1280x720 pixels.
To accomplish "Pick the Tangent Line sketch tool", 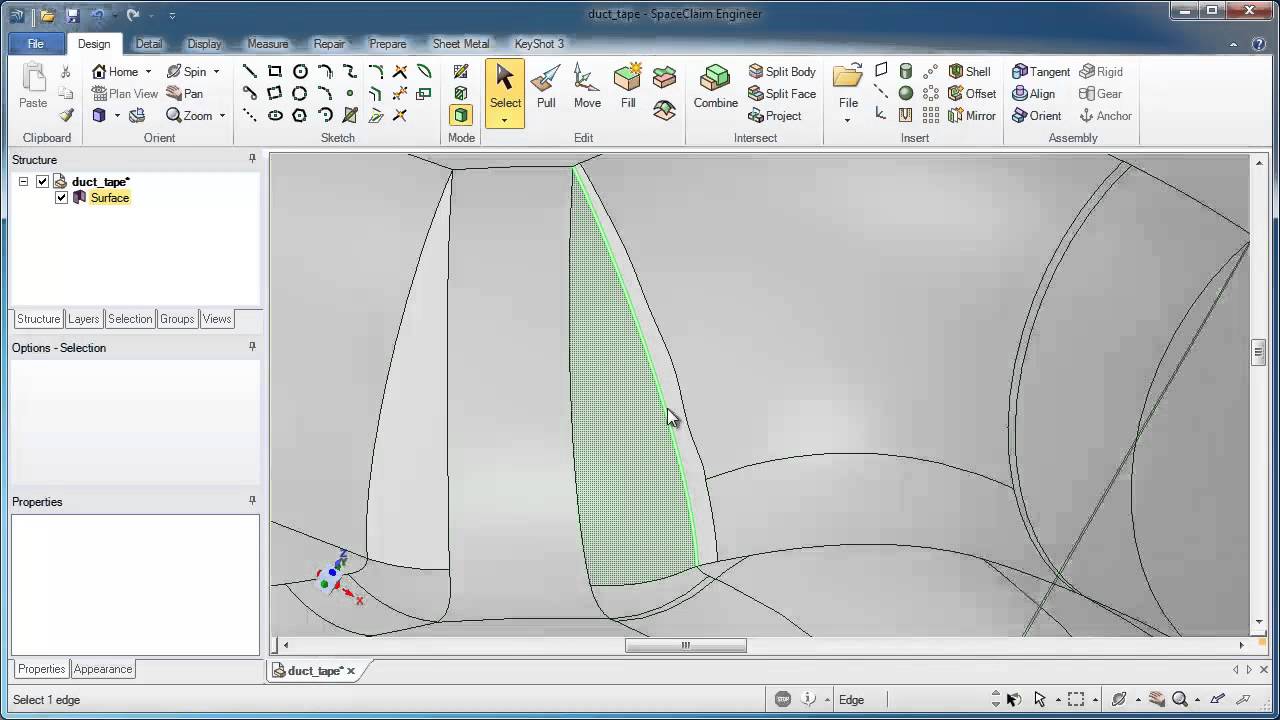I will tap(250, 93).
